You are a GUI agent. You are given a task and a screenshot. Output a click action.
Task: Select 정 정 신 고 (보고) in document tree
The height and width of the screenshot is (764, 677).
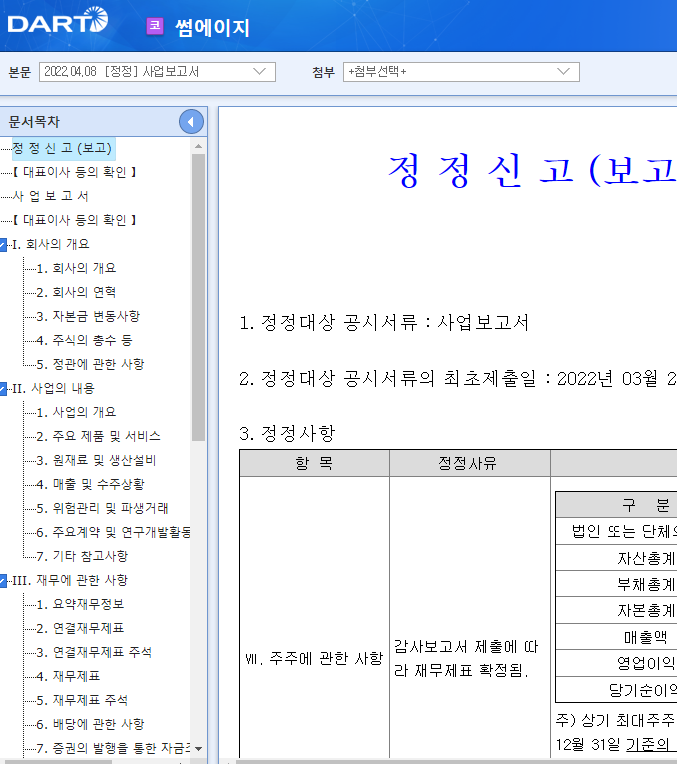point(62,148)
